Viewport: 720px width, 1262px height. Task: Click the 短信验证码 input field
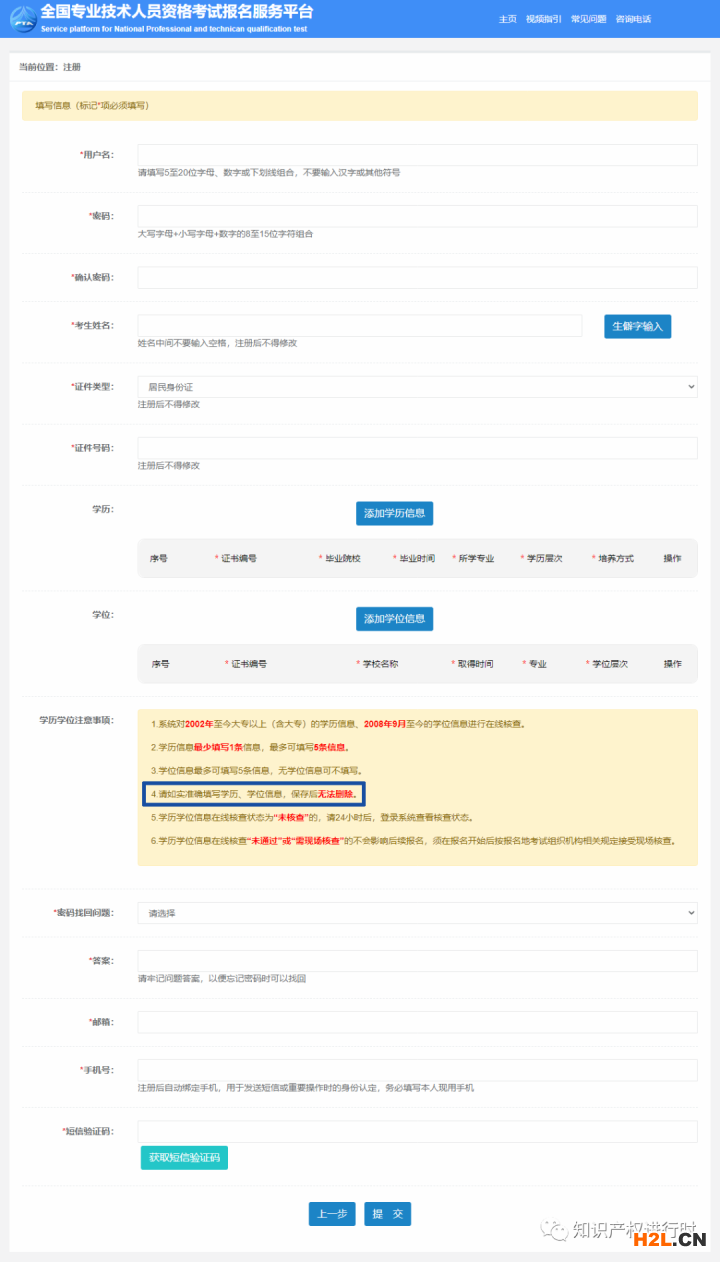pyautogui.click(x=417, y=1131)
